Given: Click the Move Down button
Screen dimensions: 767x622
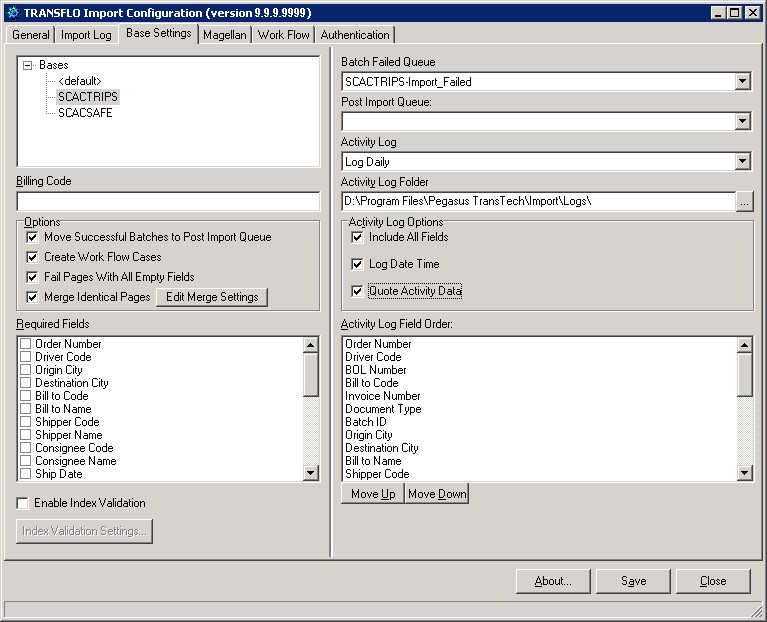Looking at the screenshot, I should pyautogui.click(x=437, y=494).
